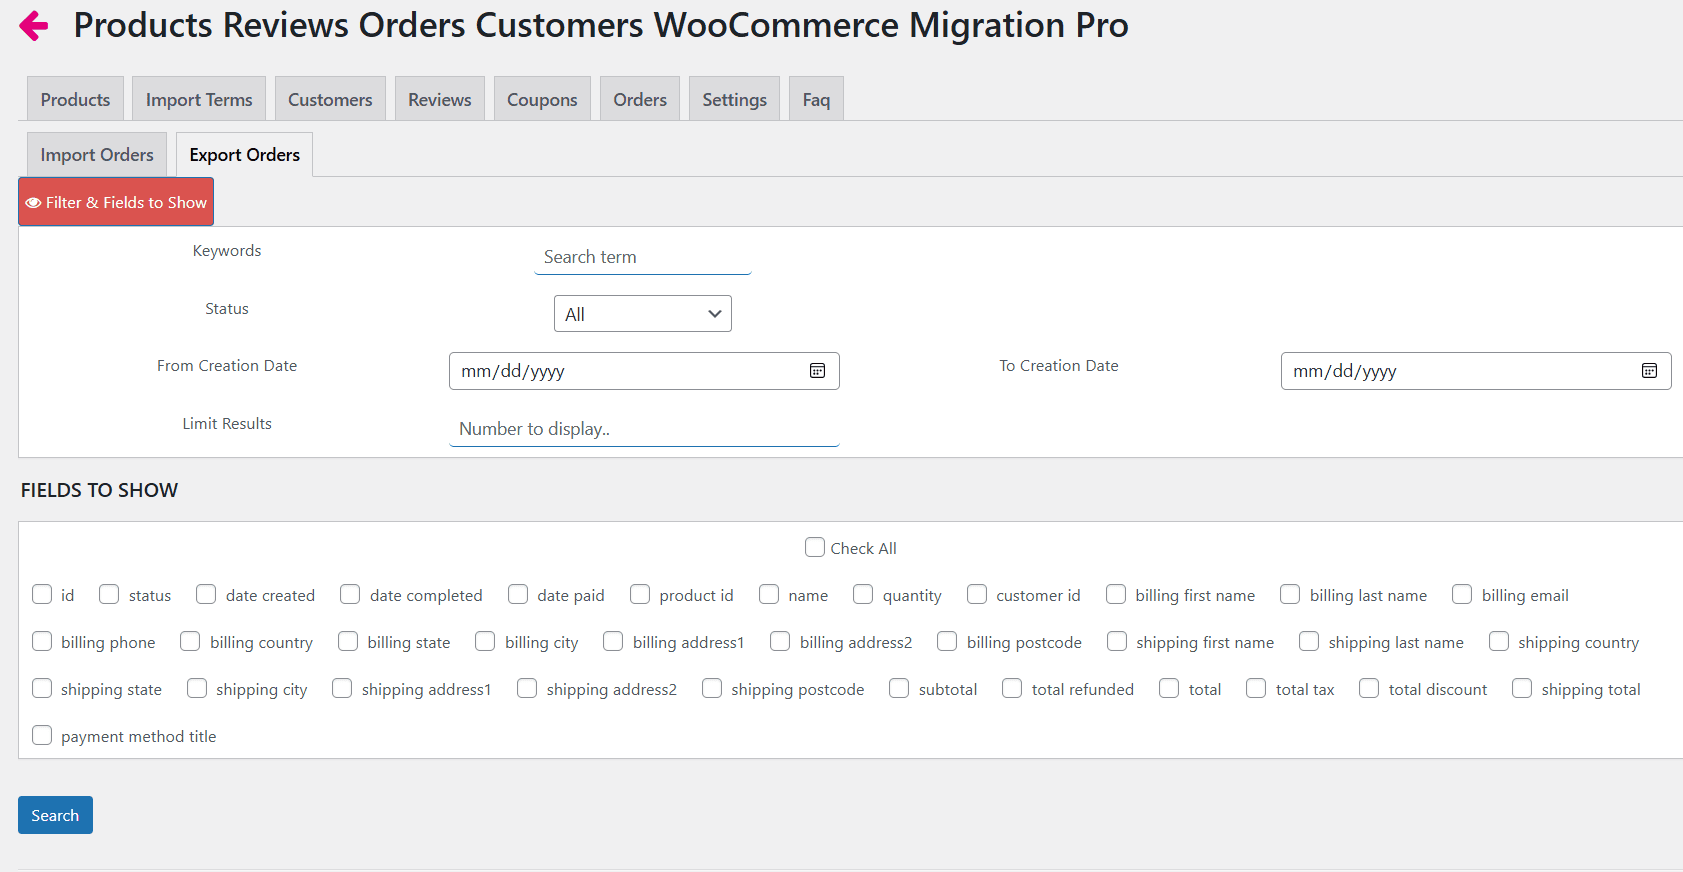Image resolution: width=1683 pixels, height=872 pixels.
Task: Enable the billing first name checkbox
Action: (1116, 594)
